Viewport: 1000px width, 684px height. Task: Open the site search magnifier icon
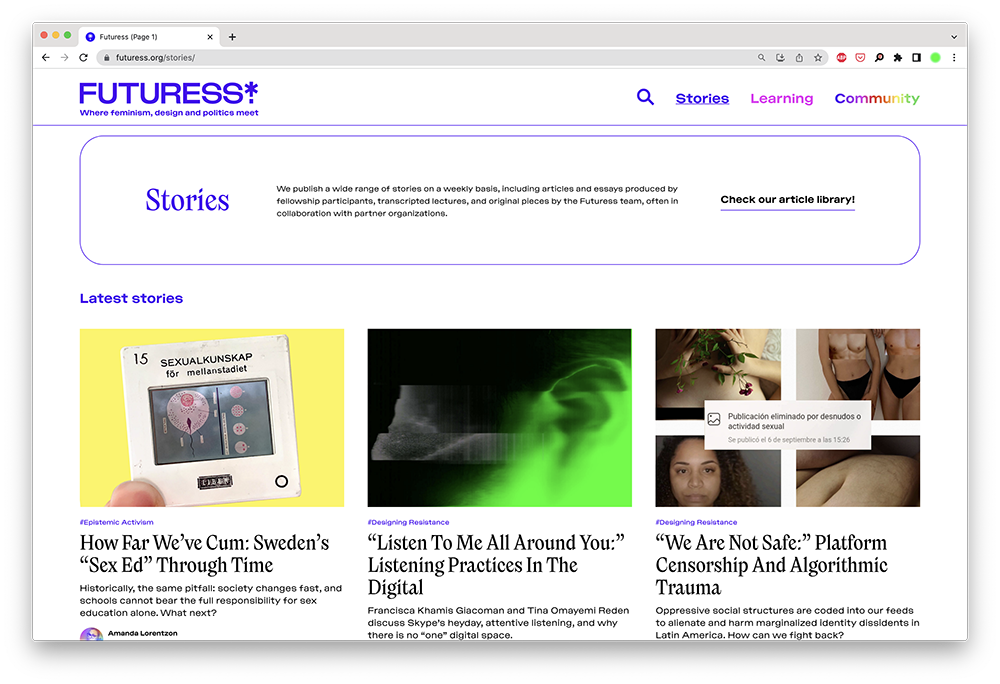(645, 98)
